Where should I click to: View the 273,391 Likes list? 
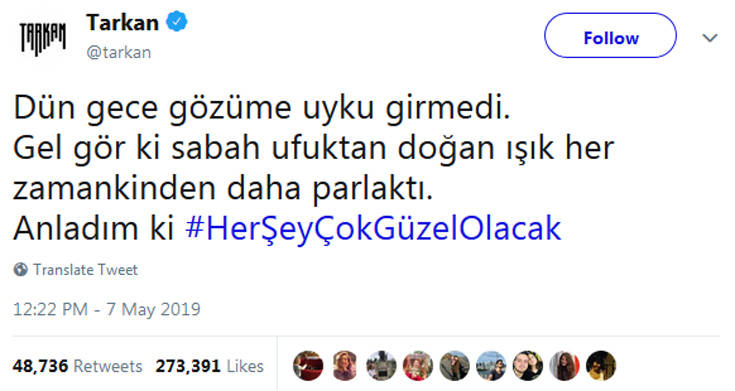(210, 366)
